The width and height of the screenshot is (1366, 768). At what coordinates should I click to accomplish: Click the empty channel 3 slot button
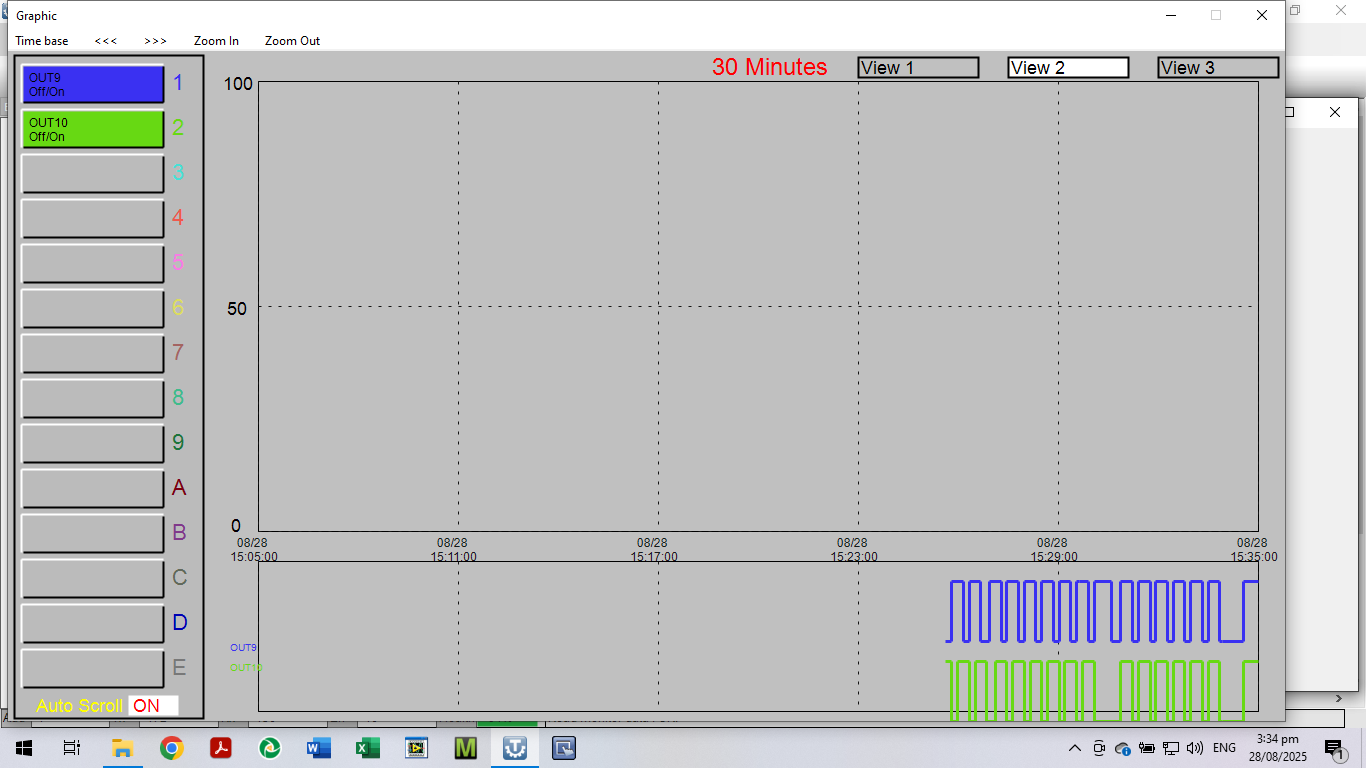pos(93,174)
